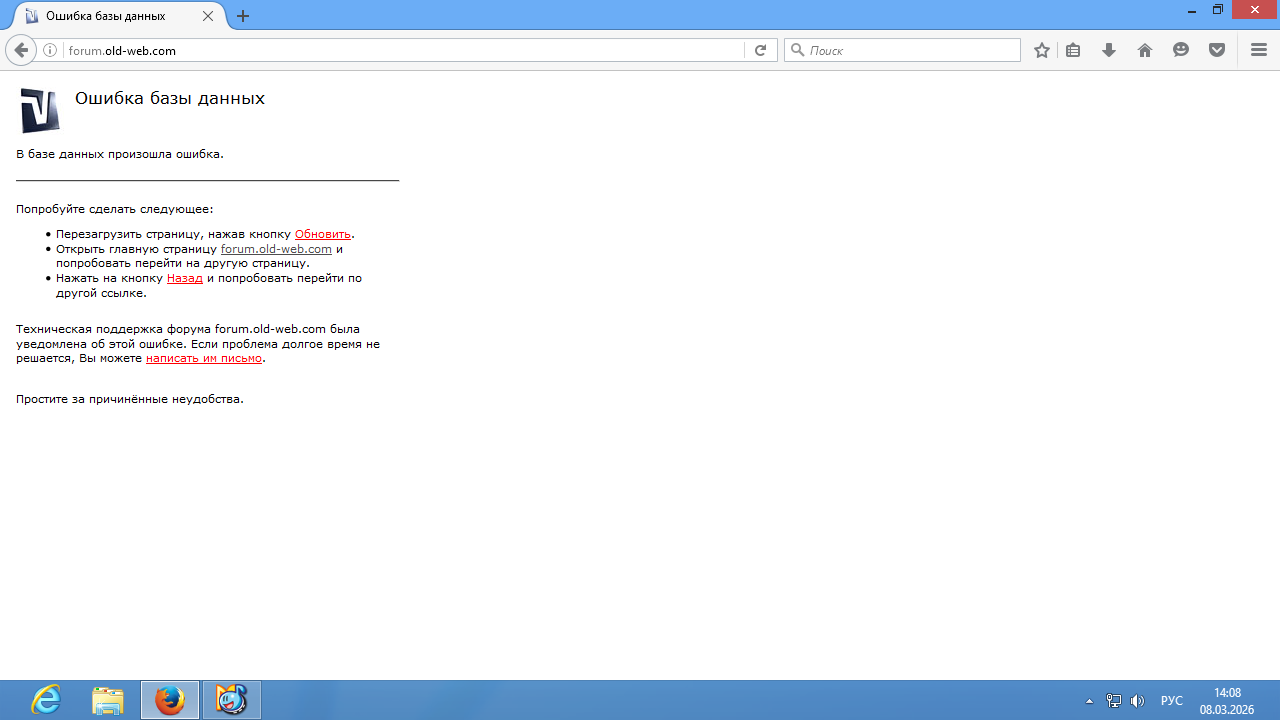Click the smiley face Hello icon

1181,50
